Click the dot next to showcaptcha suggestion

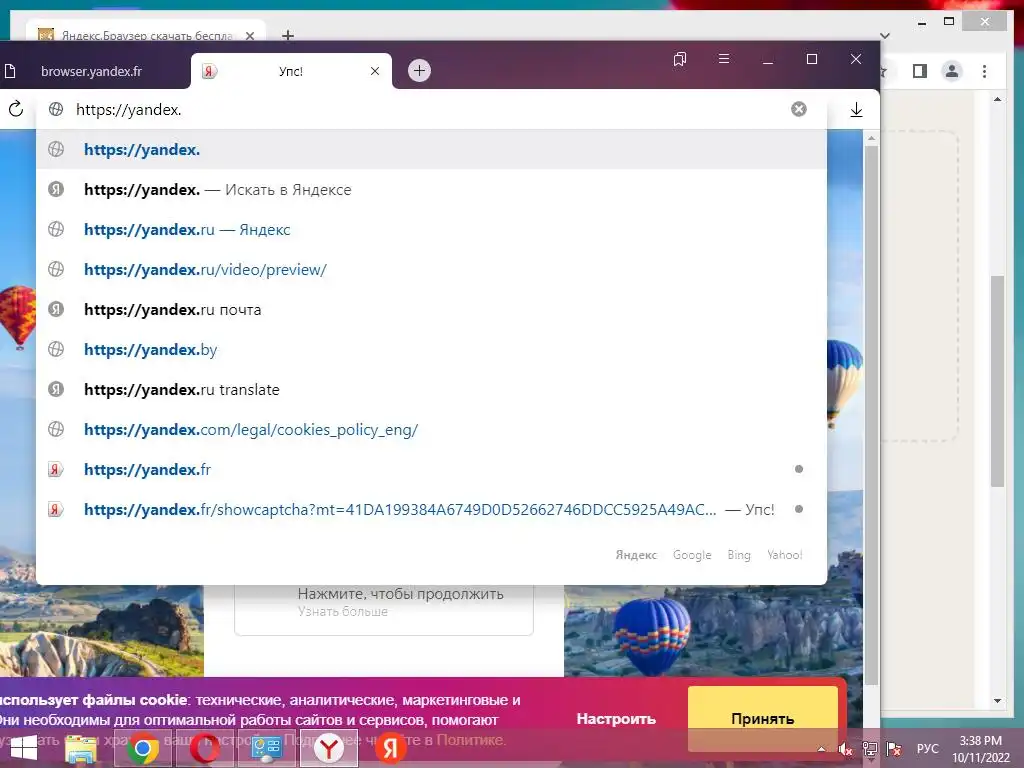798,509
